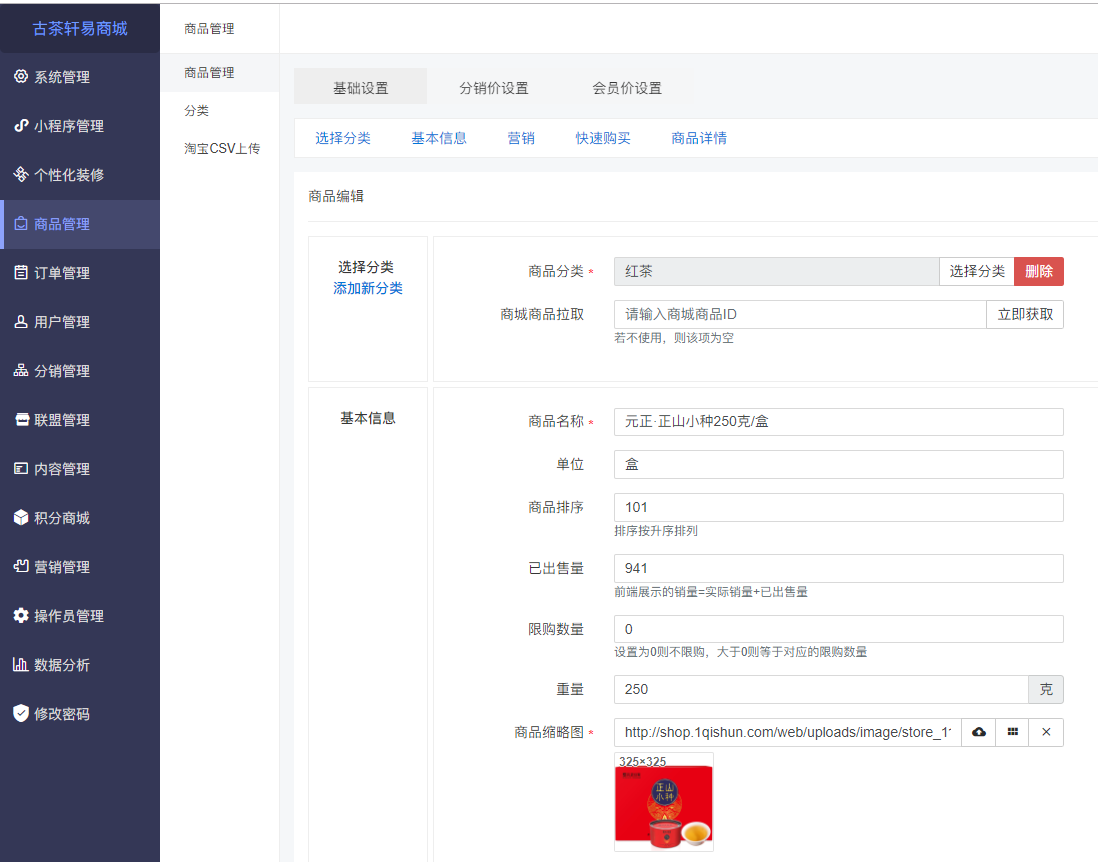Click the 古茶轩易商城 site title
This screenshot has height=862, width=1098.
tap(80, 28)
